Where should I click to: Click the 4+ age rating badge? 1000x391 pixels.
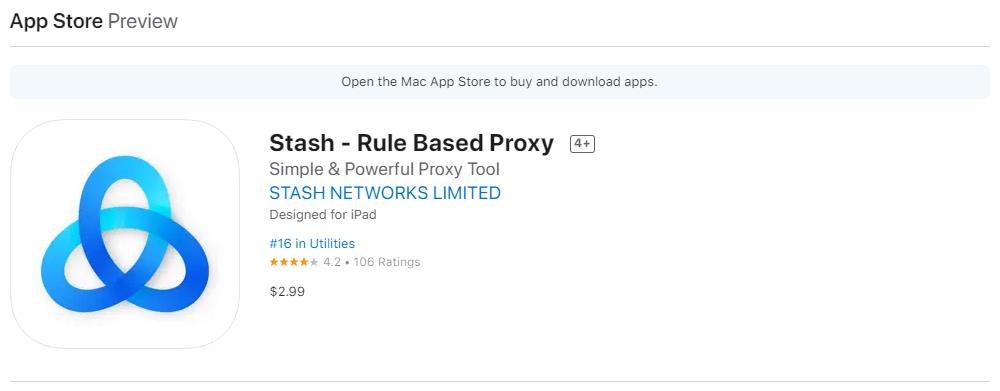[582, 144]
